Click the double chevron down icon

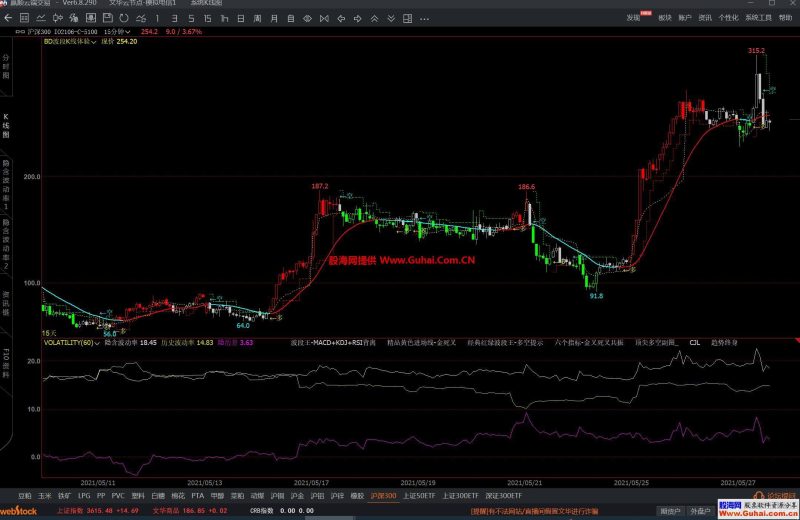(x=391, y=19)
